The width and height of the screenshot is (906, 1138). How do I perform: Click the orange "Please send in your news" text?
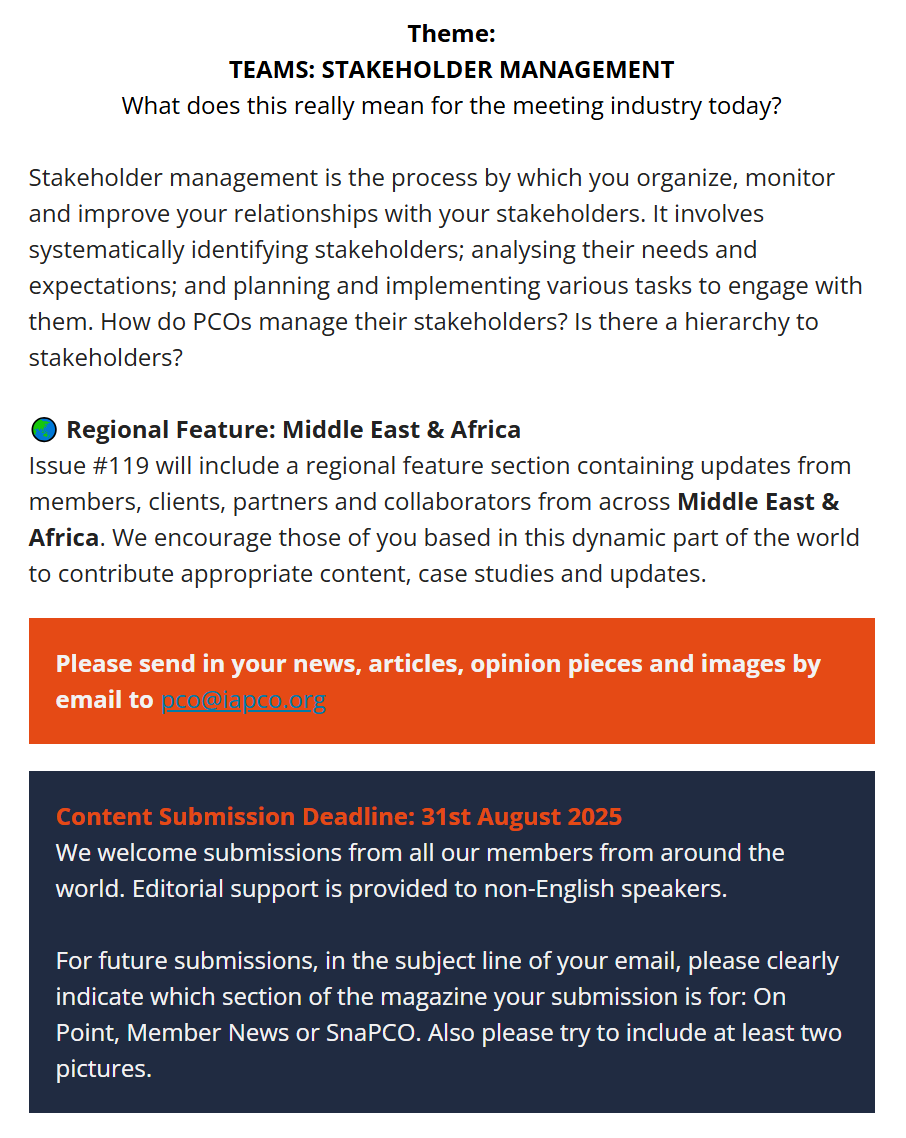[x=438, y=664]
